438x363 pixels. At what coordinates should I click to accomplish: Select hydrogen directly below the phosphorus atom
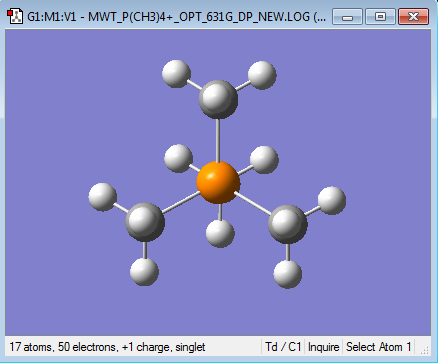(220, 233)
